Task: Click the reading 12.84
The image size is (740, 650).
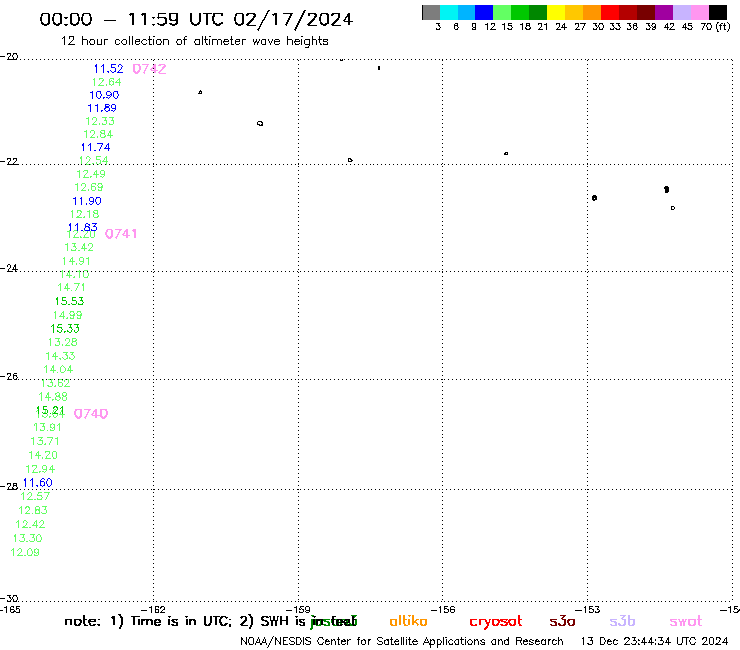Action: point(98,134)
